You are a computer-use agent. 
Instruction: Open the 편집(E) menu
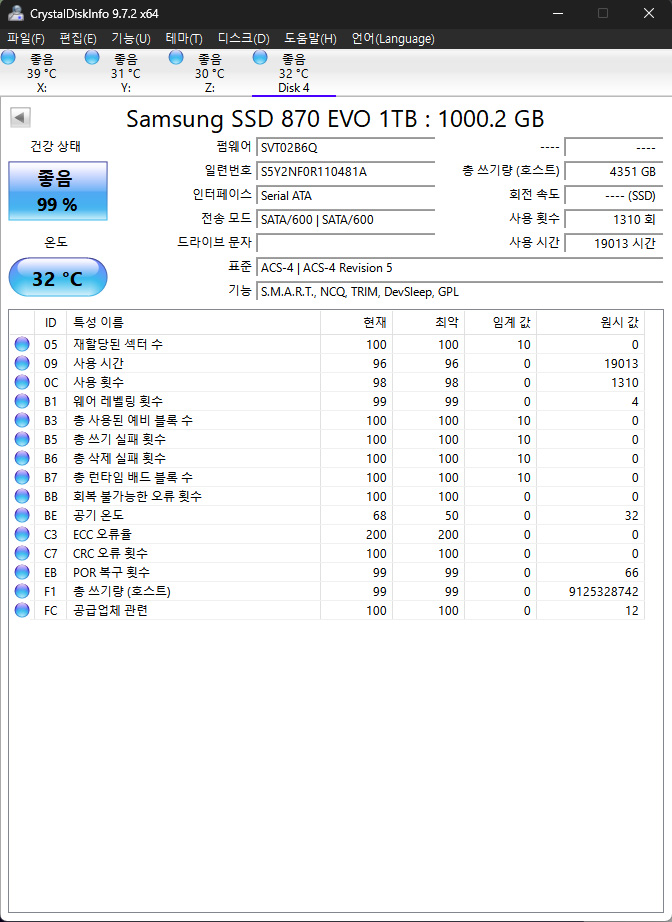pyautogui.click(x=78, y=39)
